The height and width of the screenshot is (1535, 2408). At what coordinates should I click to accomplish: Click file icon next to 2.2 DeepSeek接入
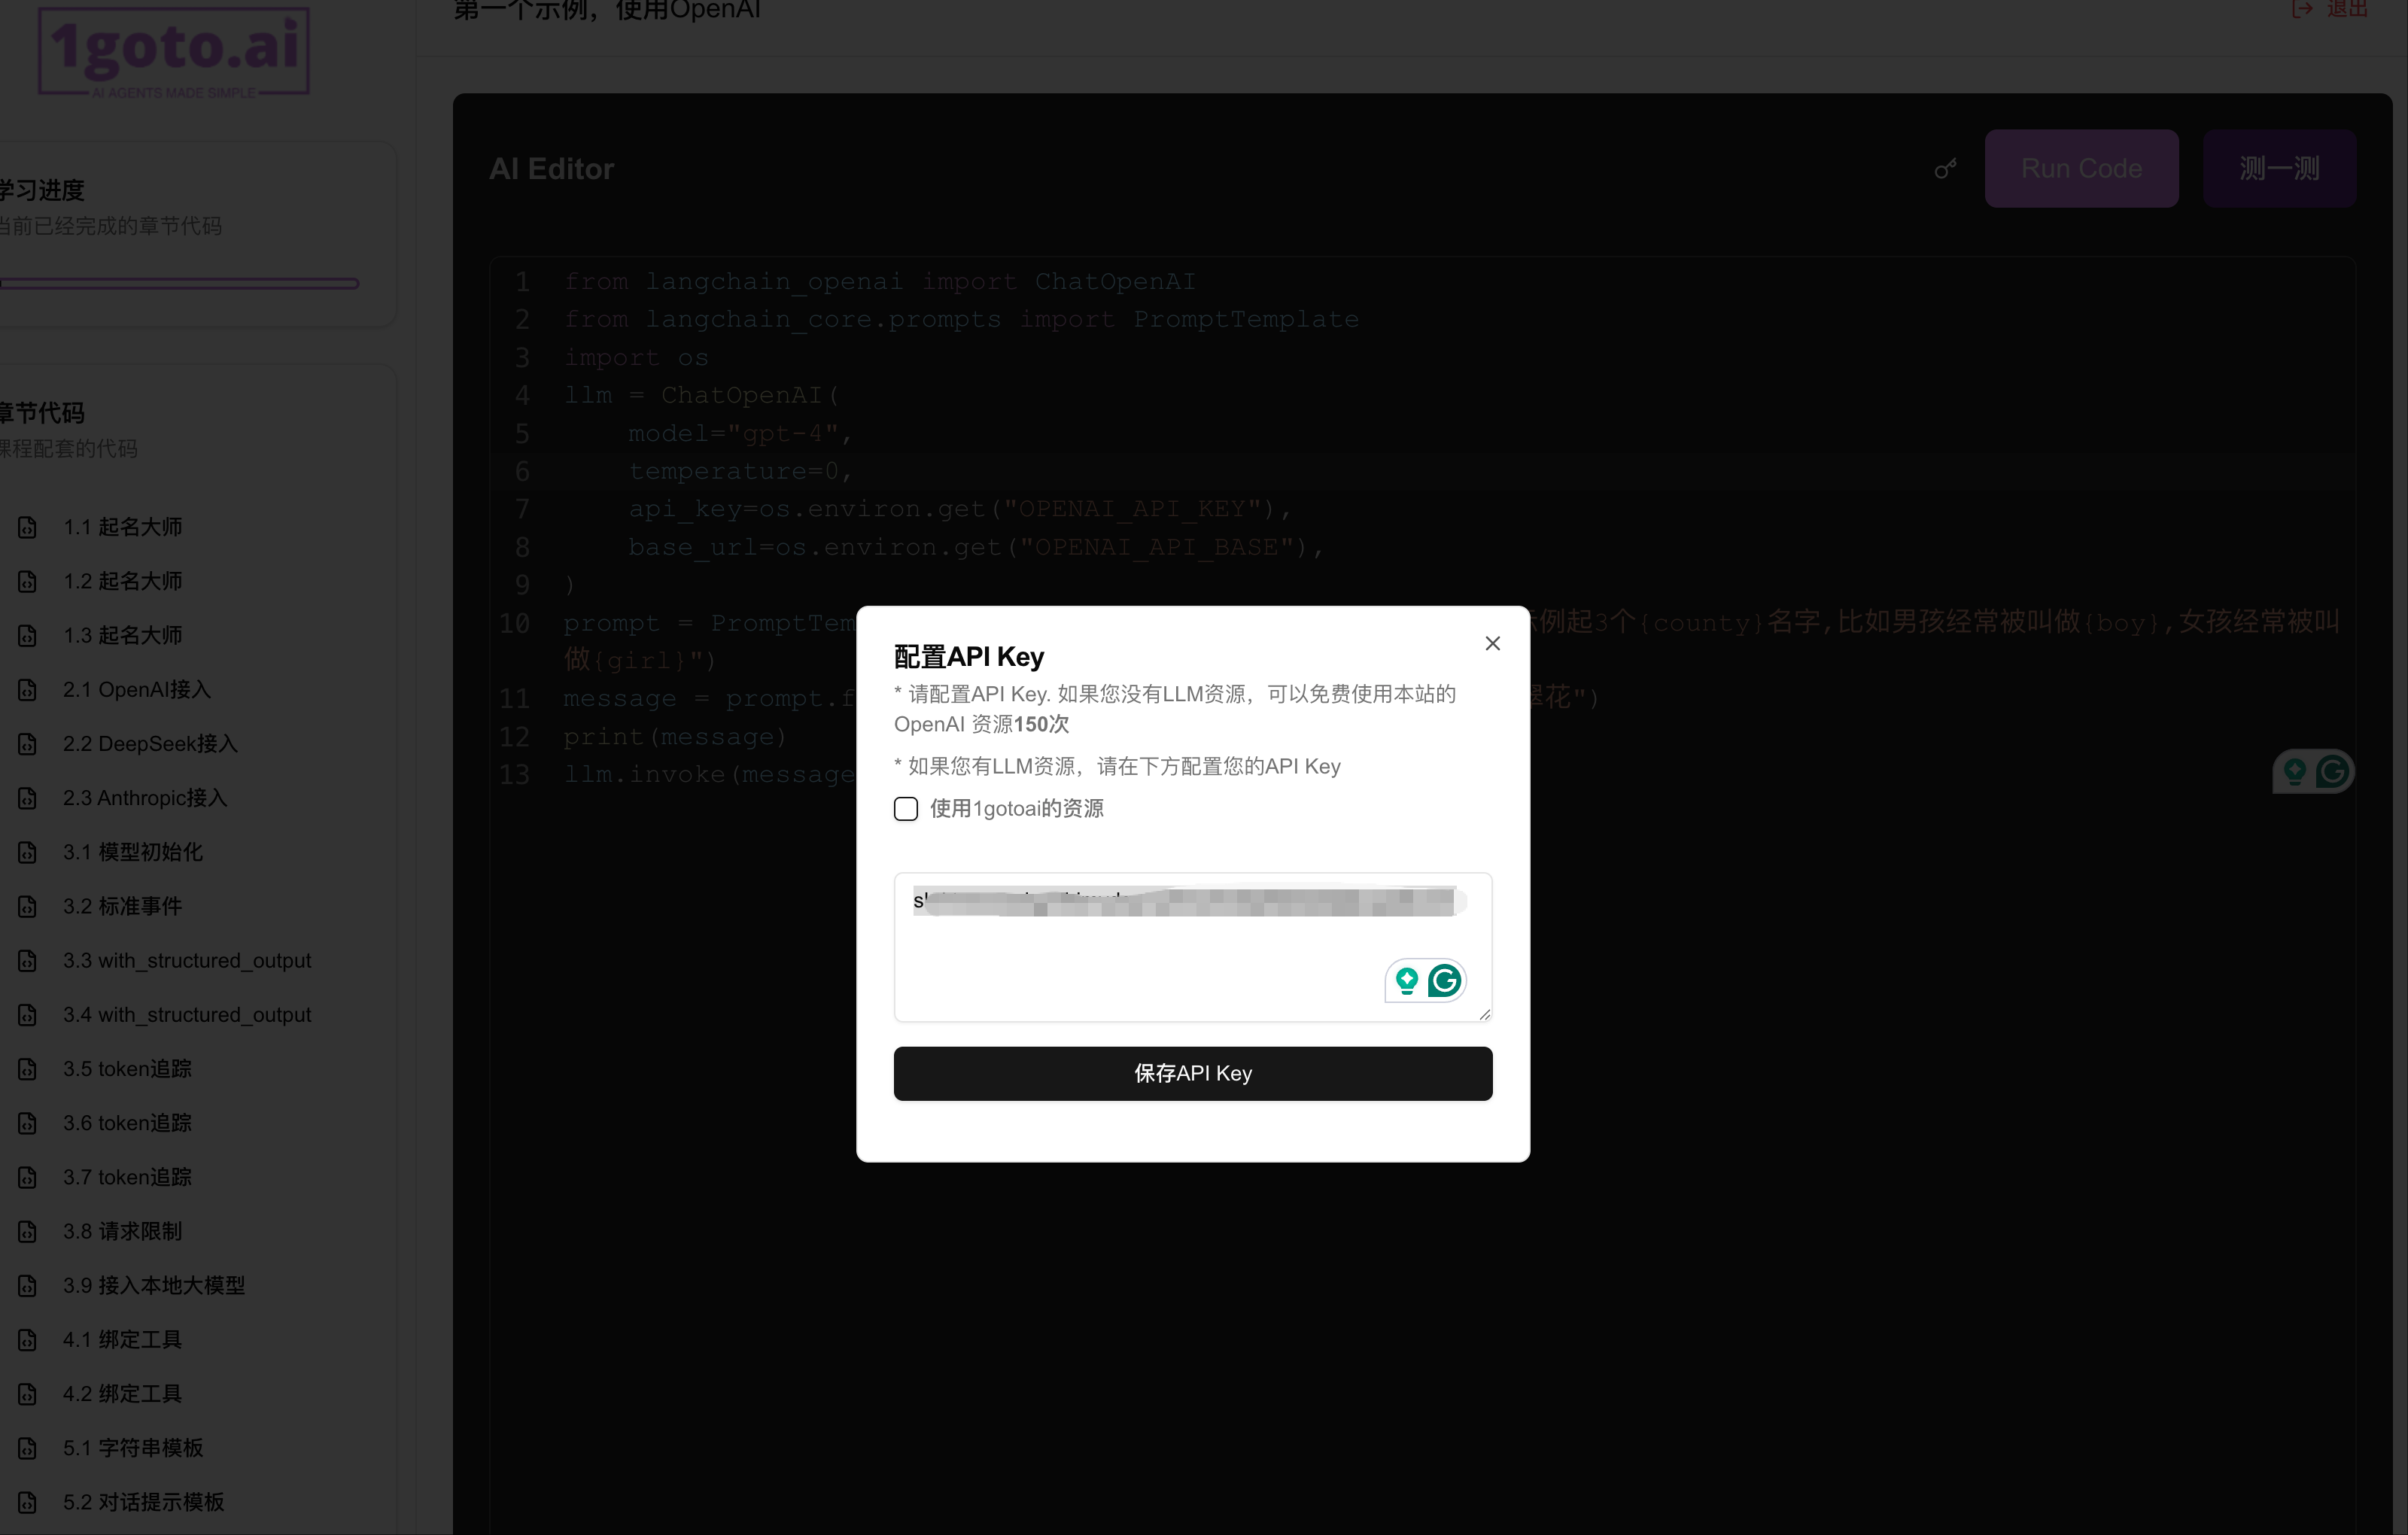28,744
